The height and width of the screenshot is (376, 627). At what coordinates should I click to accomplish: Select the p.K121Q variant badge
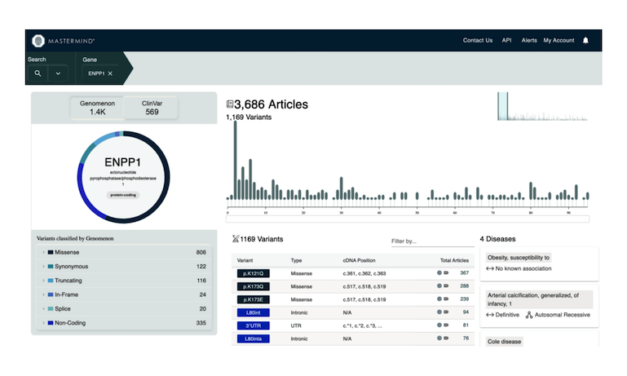pyautogui.click(x=253, y=273)
